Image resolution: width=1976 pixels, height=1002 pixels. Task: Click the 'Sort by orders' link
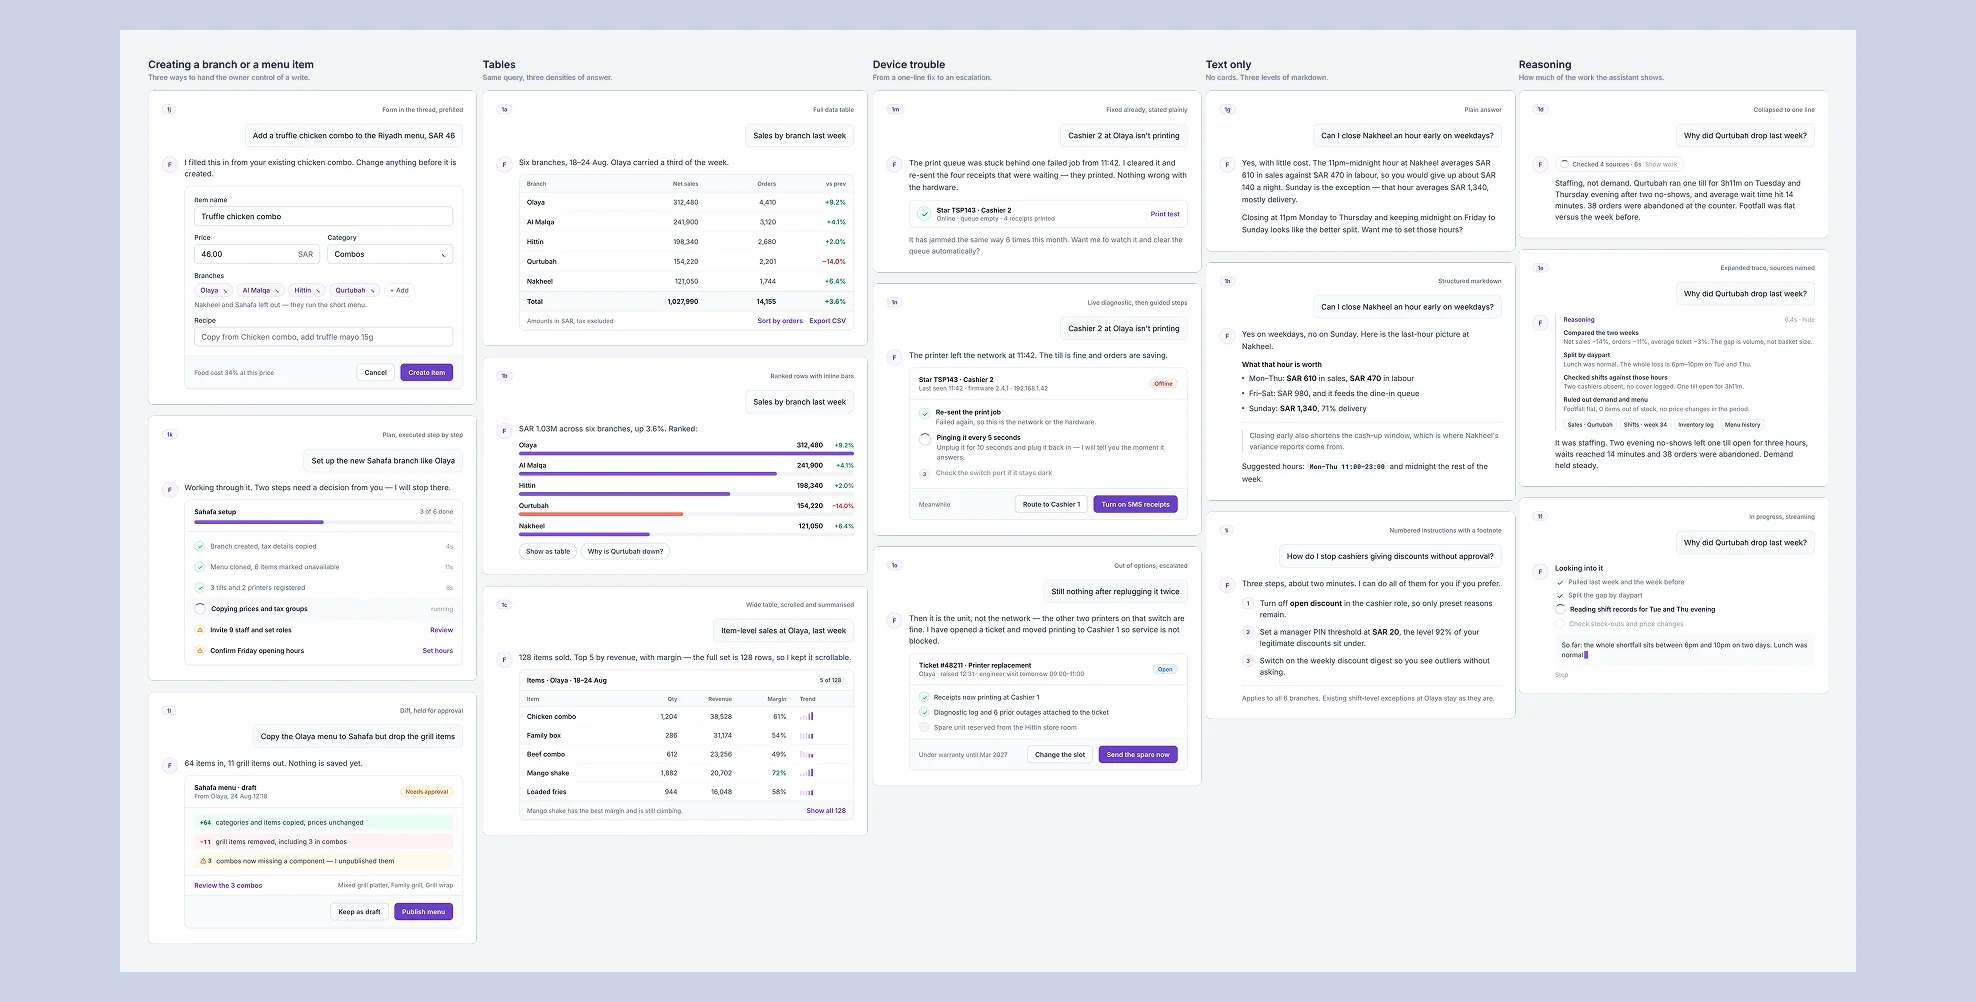(780, 321)
